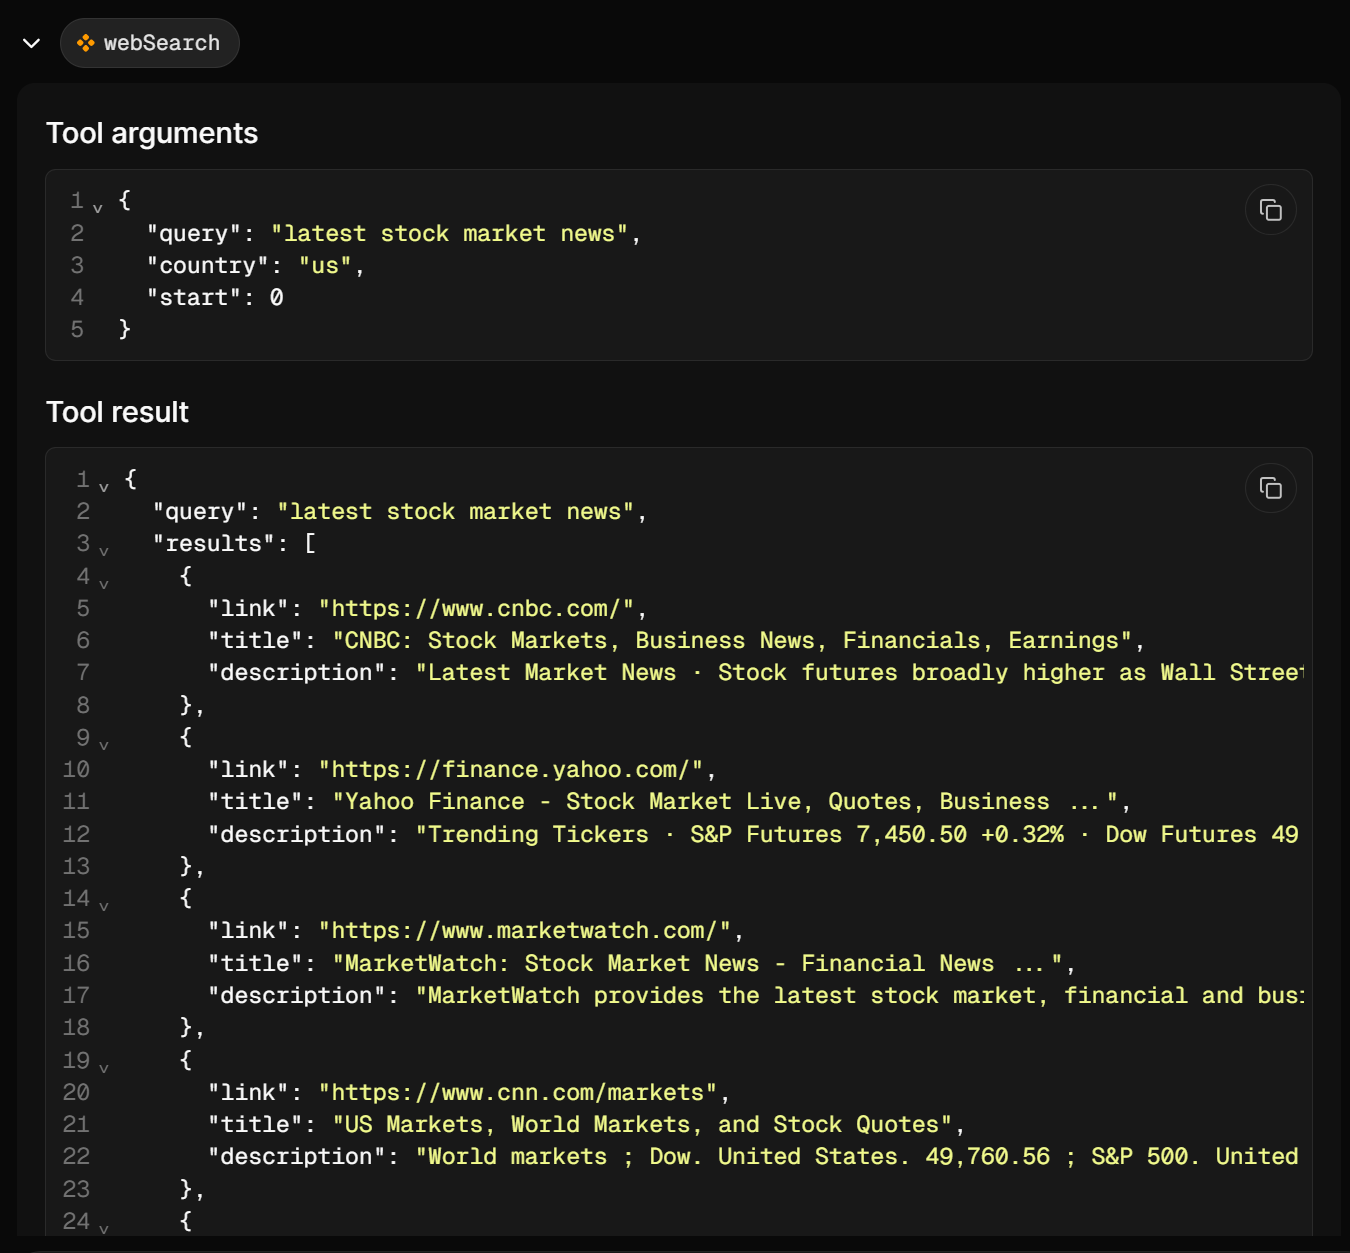This screenshot has height=1253, width=1350.
Task: Click the "results": [ line
Action: (234, 543)
